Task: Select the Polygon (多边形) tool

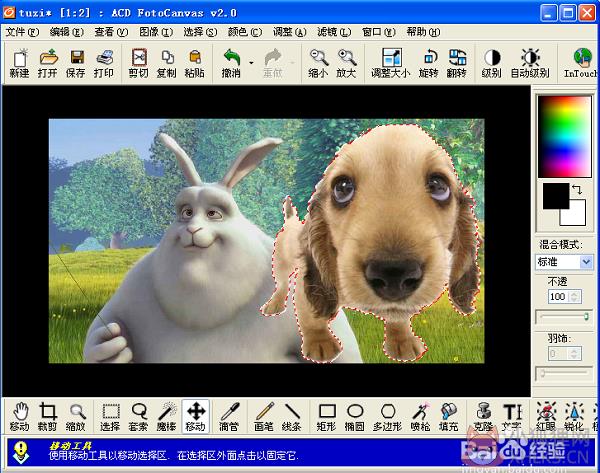Action: pos(388,417)
